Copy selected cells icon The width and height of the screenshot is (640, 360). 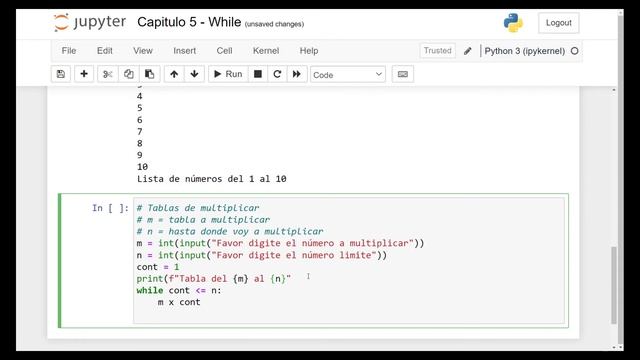click(x=129, y=74)
